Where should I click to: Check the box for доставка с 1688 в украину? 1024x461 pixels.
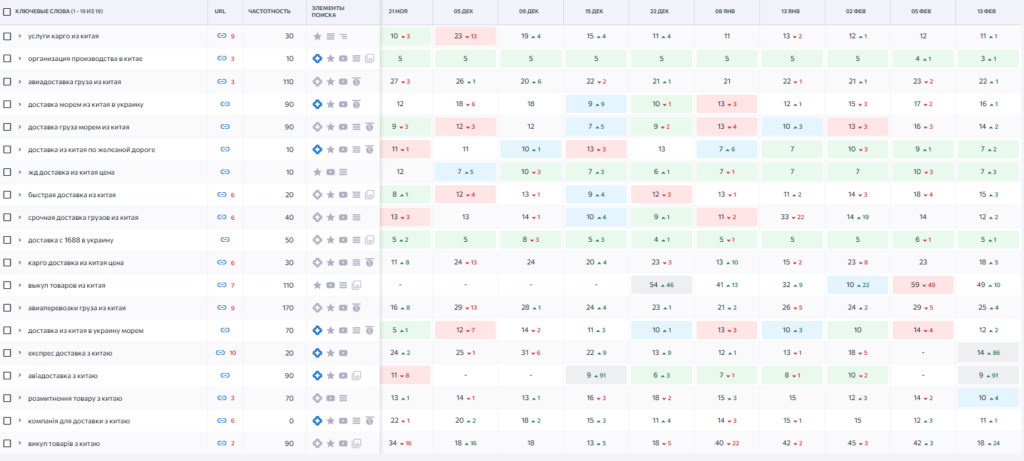(7, 240)
